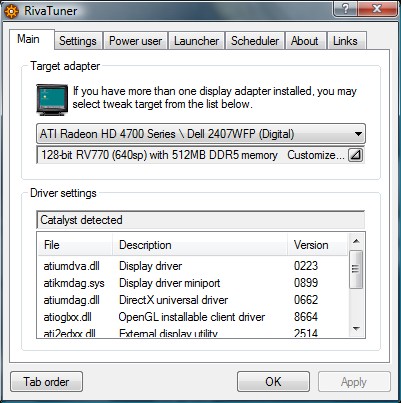Image resolution: width=401 pixels, height=403 pixels.
Task: Click the RivaTuner gear icon in title bar
Action: (11, 11)
